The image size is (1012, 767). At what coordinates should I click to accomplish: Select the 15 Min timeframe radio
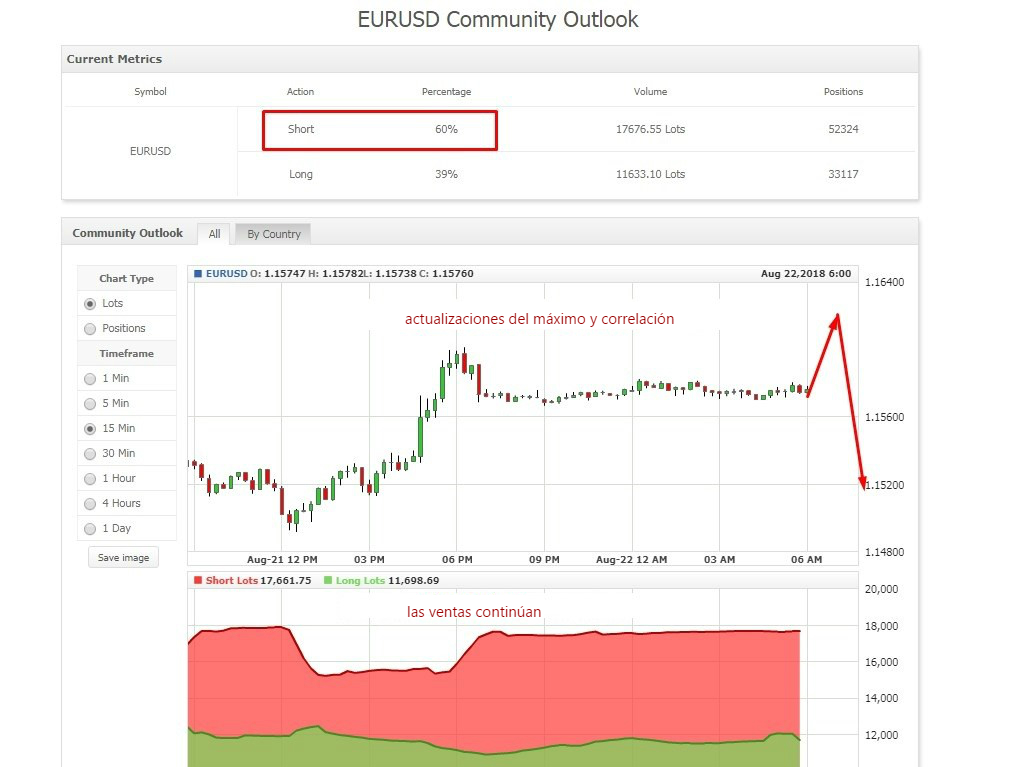pos(91,428)
